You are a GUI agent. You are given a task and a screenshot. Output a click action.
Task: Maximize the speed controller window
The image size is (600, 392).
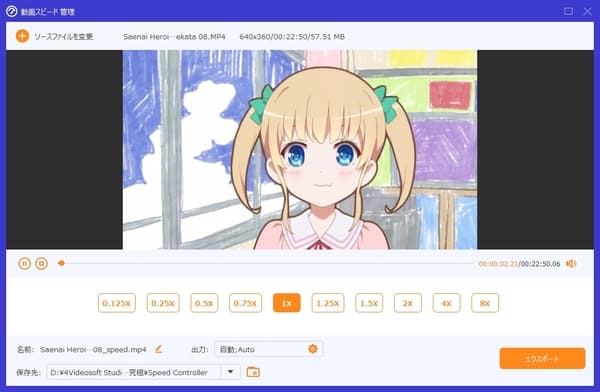point(569,11)
